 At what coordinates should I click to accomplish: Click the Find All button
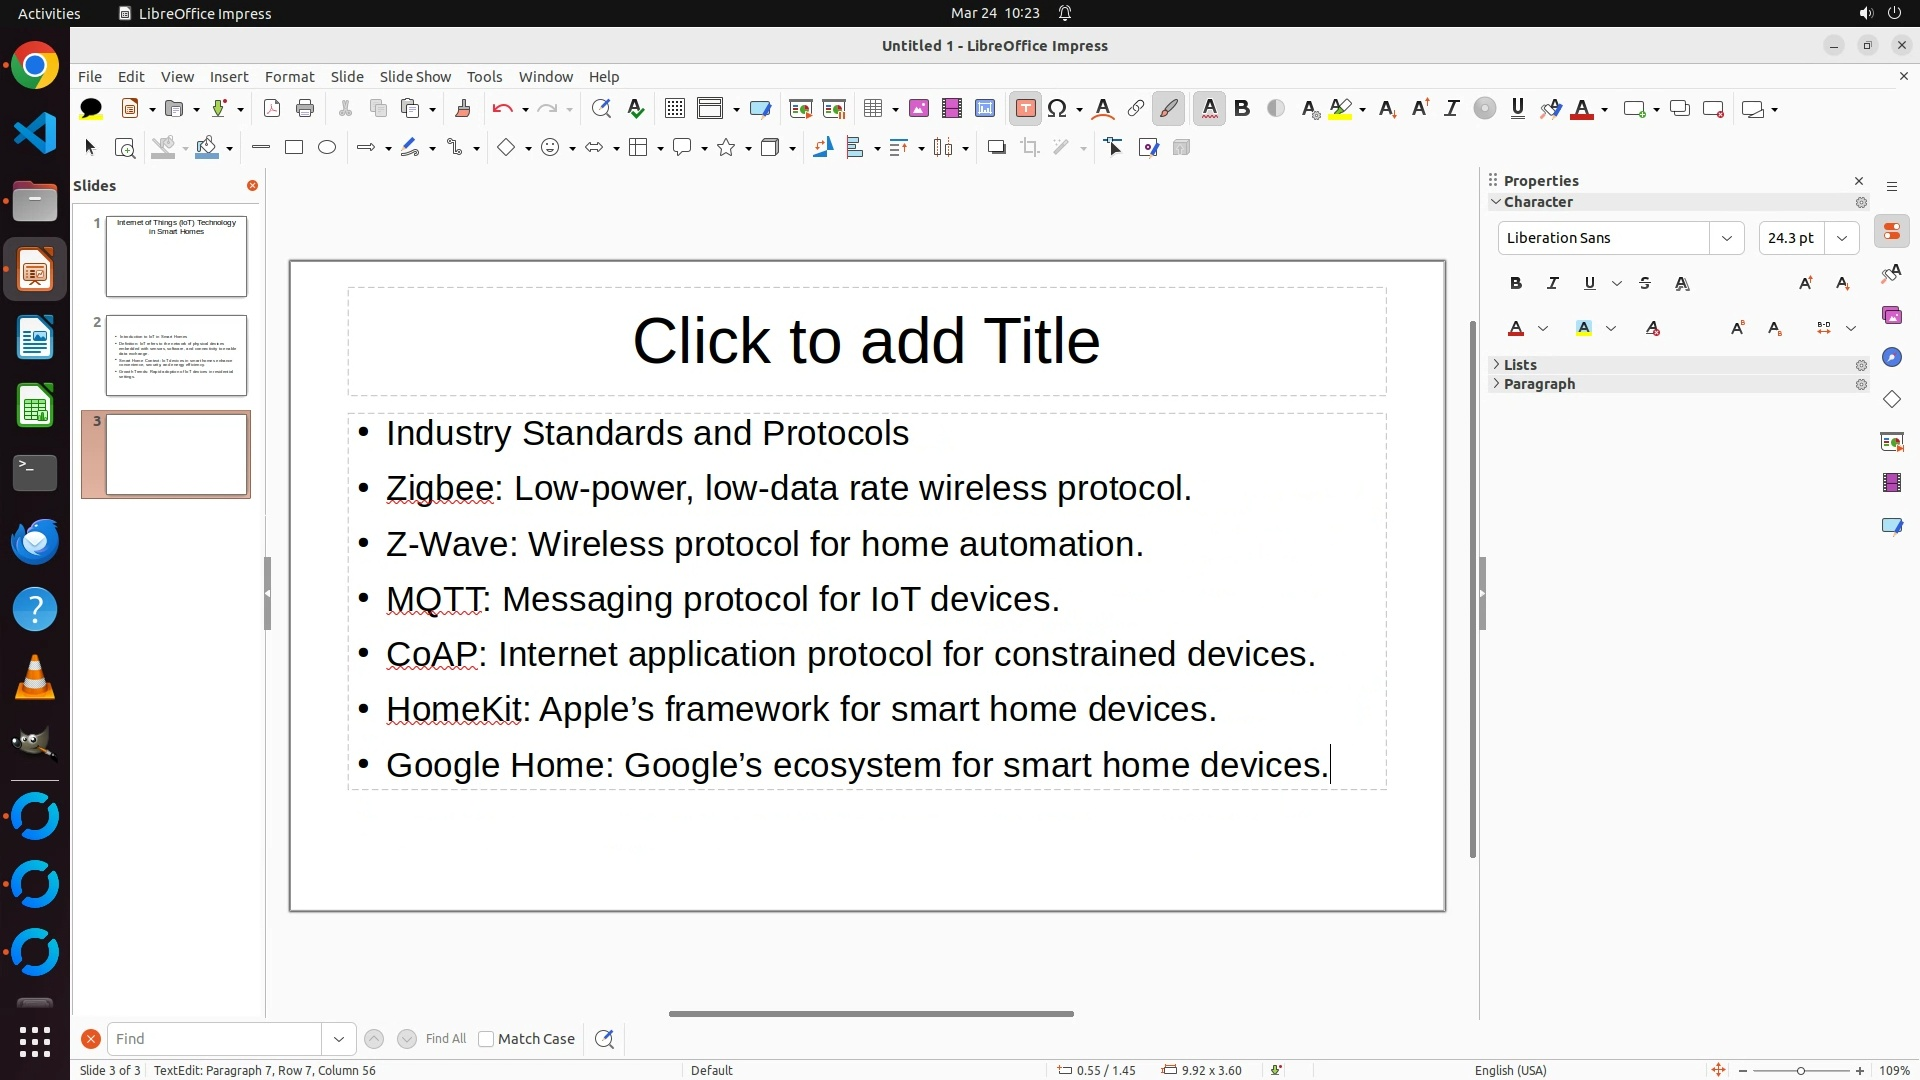(445, 1039)
